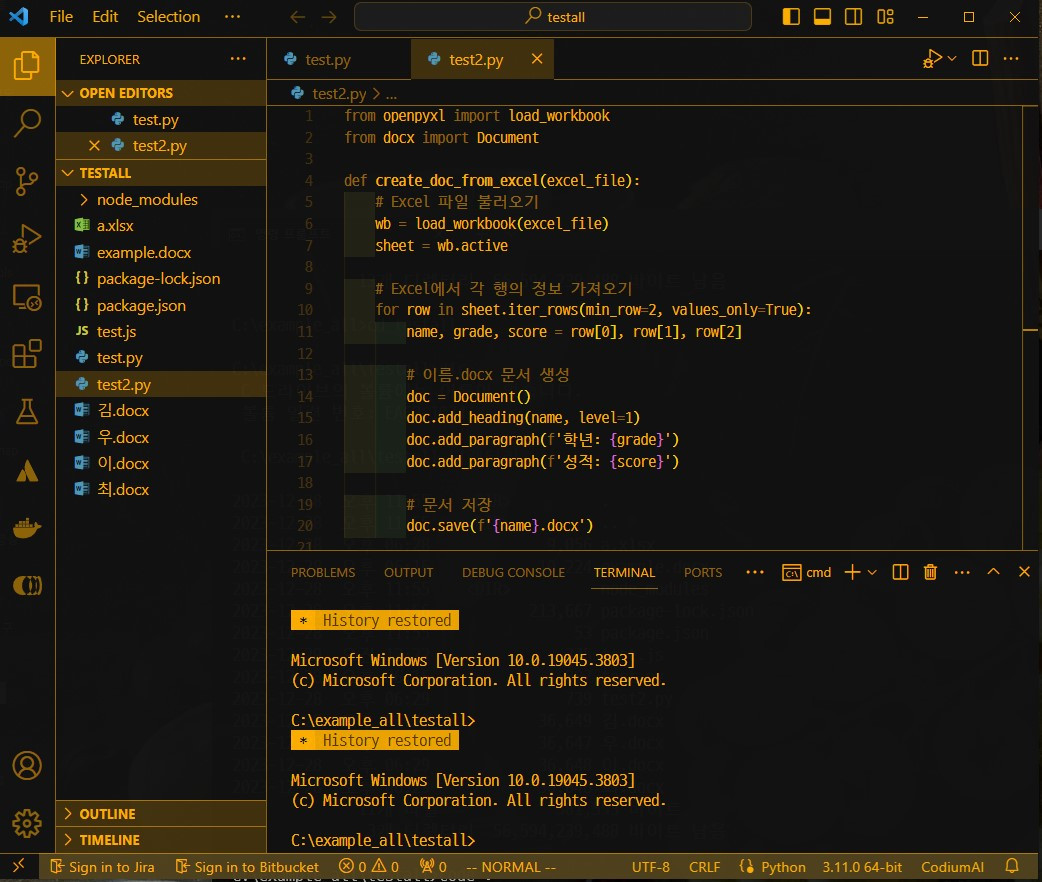Open the Explorer view in activity bar
Image resolution: width=1042 pixels, height=882 pixels.
(x=27, y=66)
